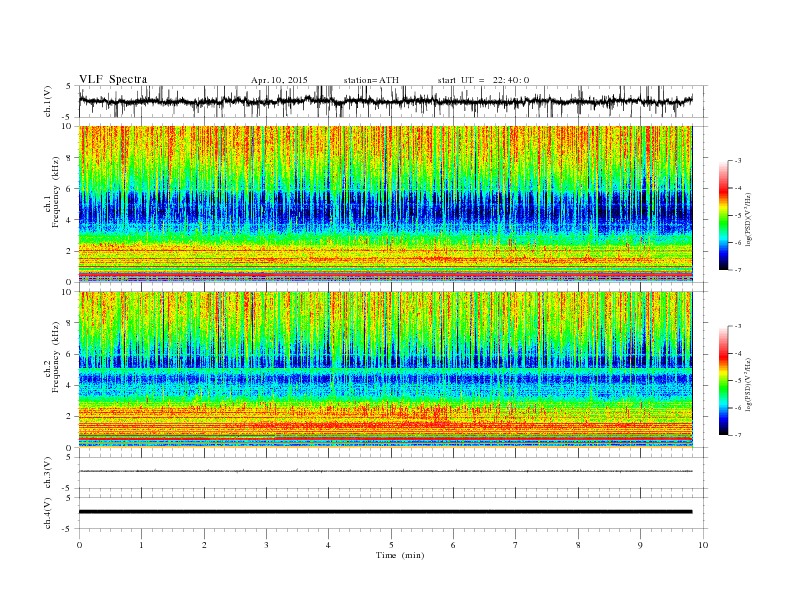Click the thick ch.4 waveform trace
This screenshot has height=612, width=792.
tap(385, 512)
